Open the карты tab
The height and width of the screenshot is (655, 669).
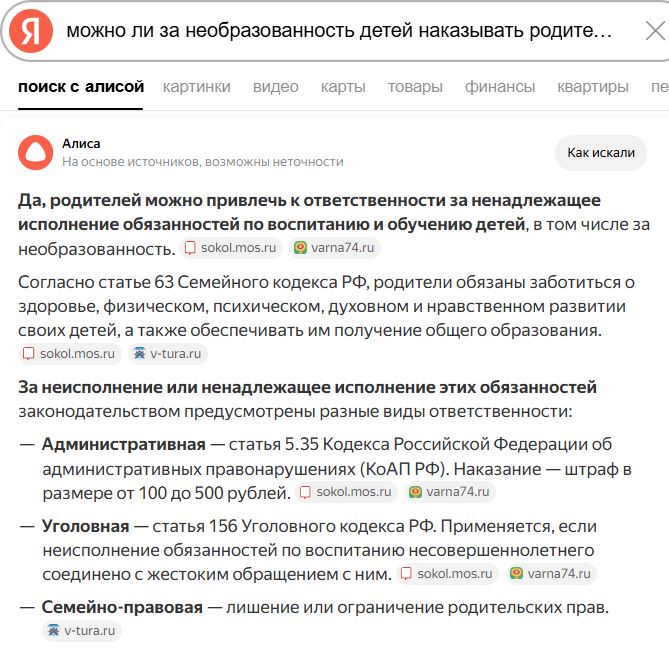click(343, 87)
